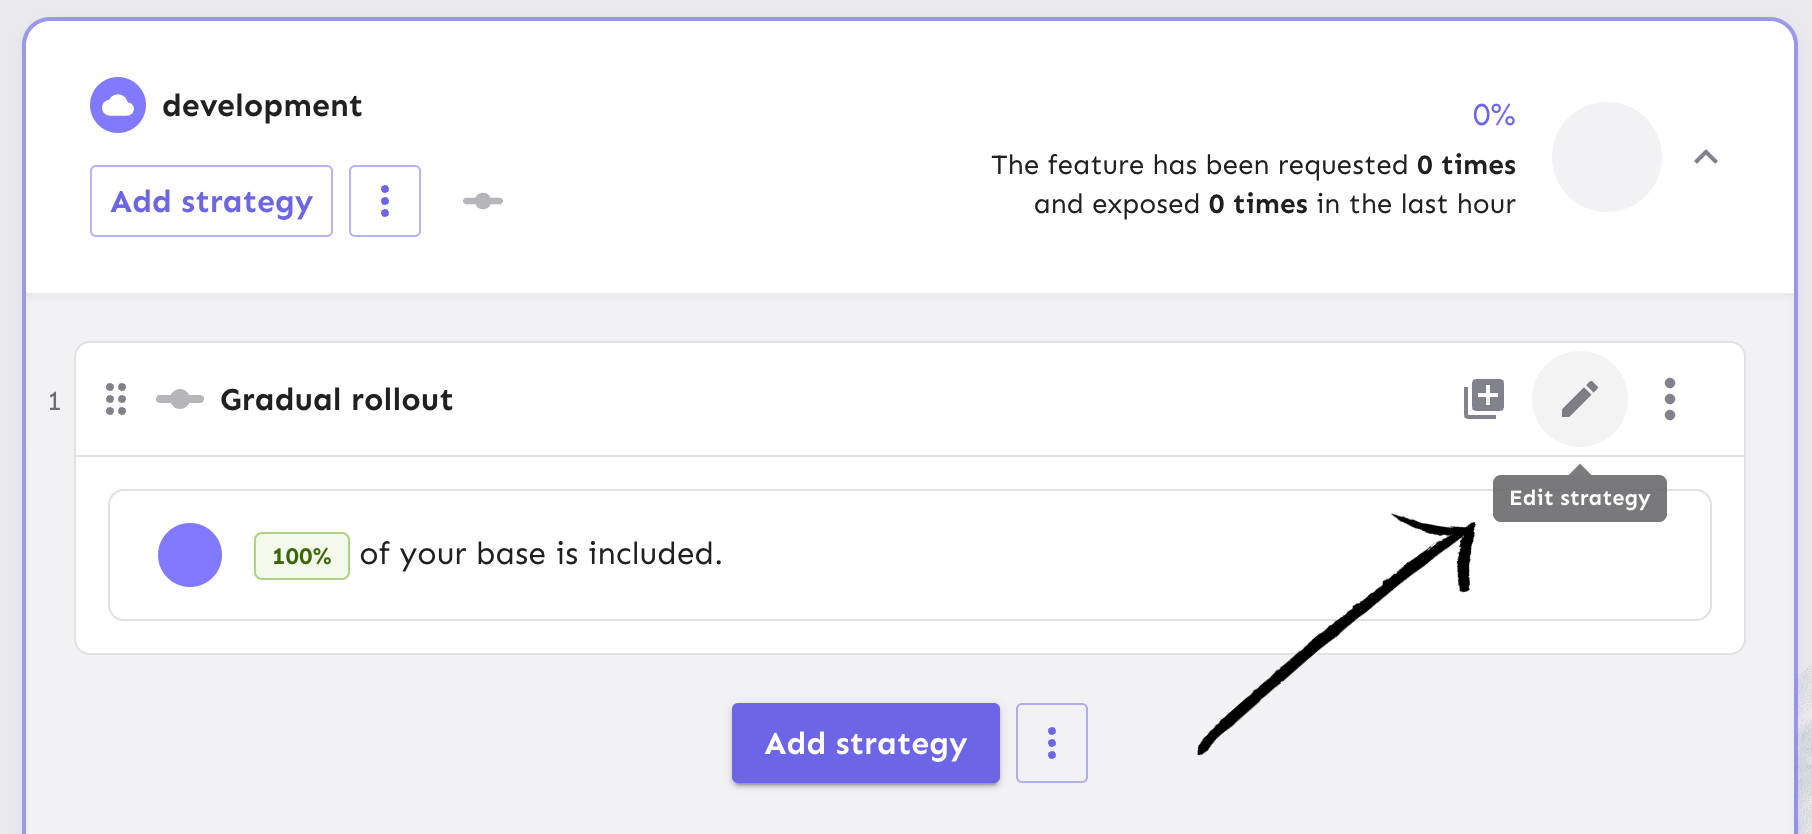Screen dimensions: 1812x834
Task: Expand the Gradual rollout strategy details
Action: [x=337, y=399]
